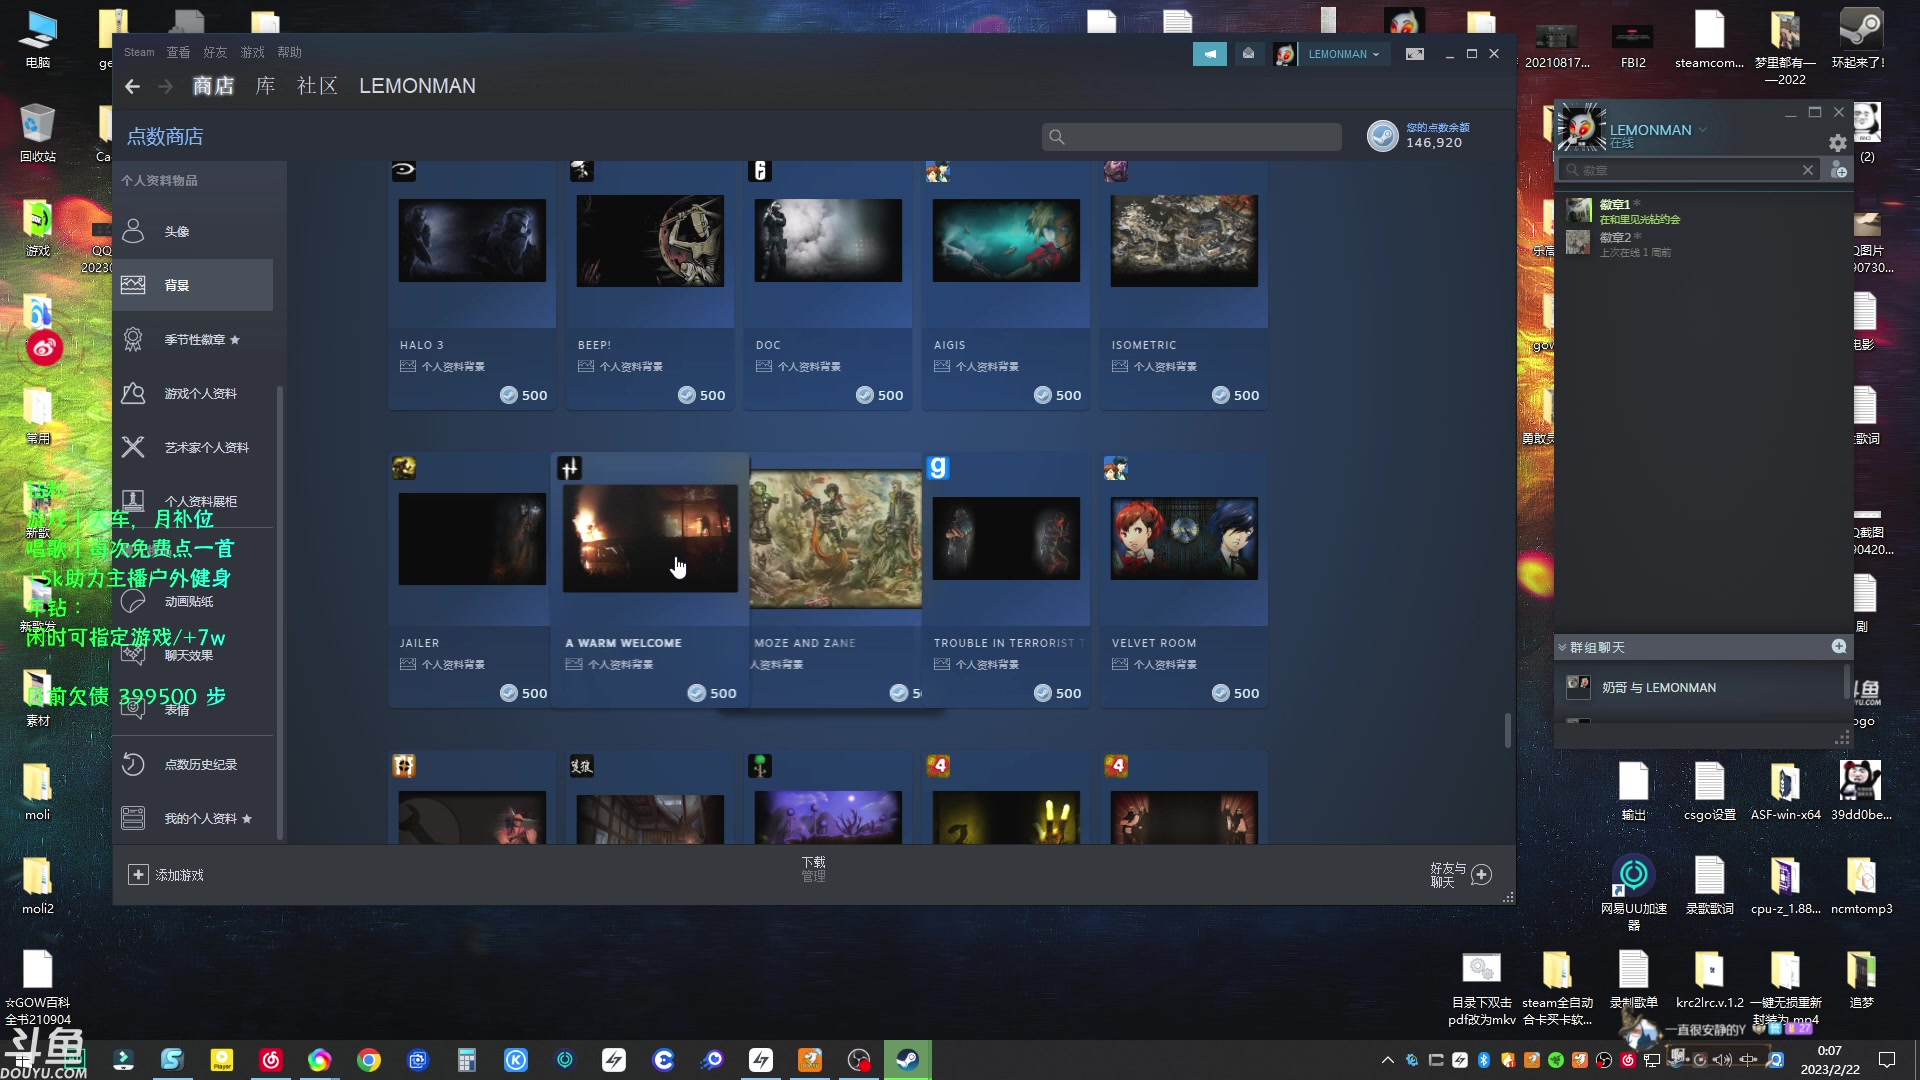The width and height of the screenshot is (1920, 1080).
Task: Select friend 徽章1 in friends list
Action: click(x=1702, y=211)
